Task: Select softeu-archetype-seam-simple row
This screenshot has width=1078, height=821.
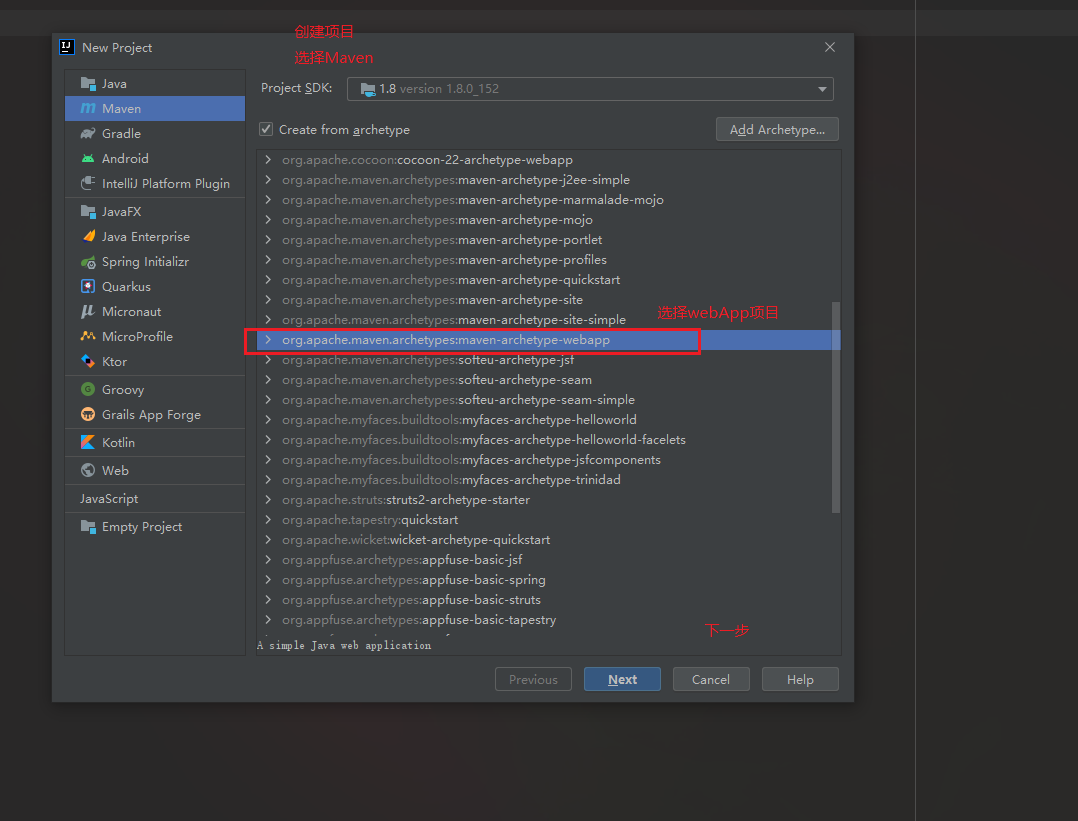Action: 548,399
